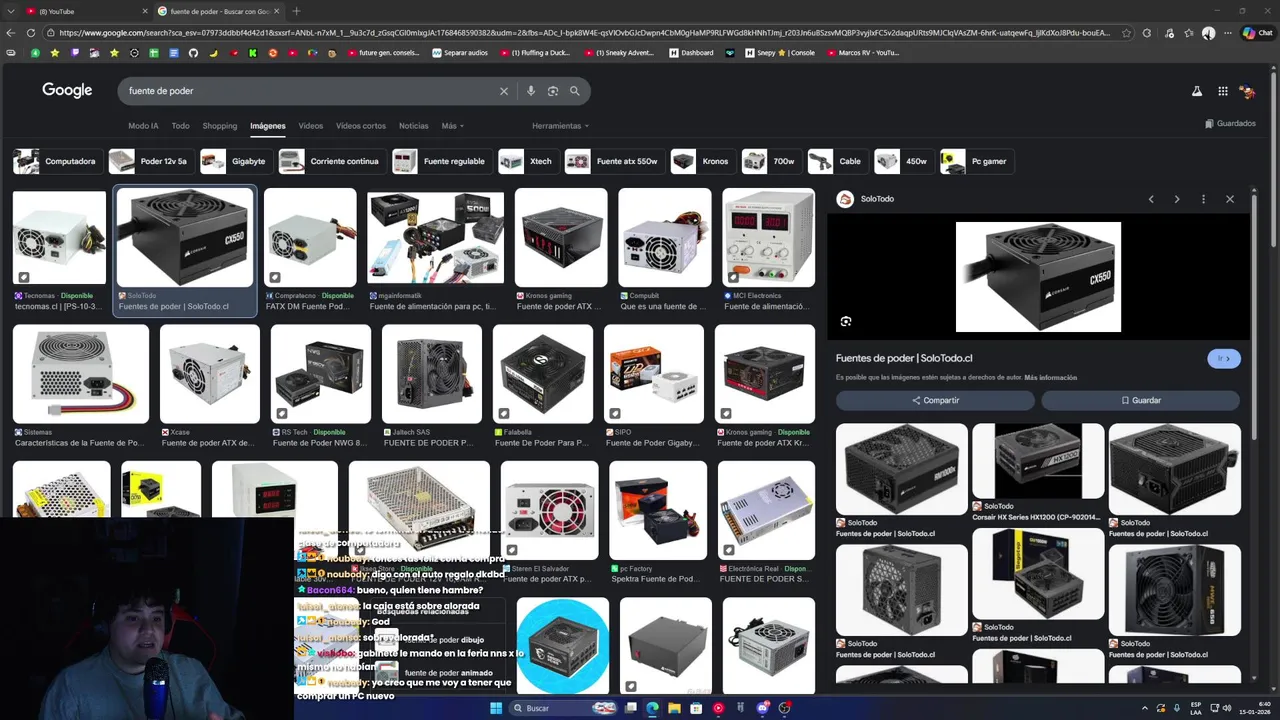Screen dimensions: 1280x720
Task: Open the Google apps grid
Action: [1222, 91]
